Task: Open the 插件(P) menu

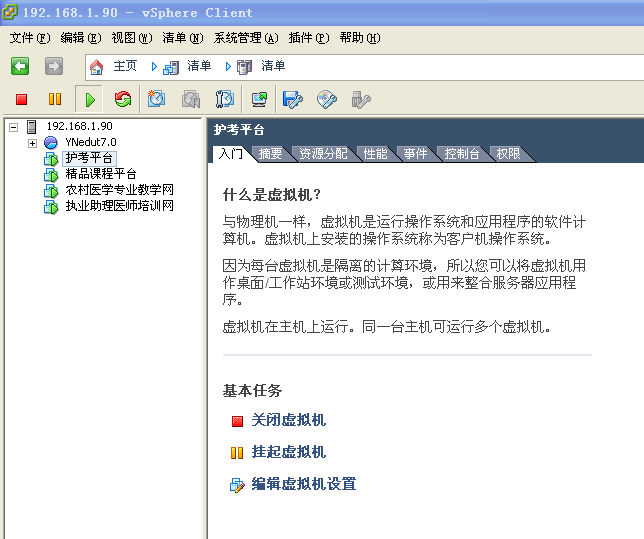Action: (309, 38)
